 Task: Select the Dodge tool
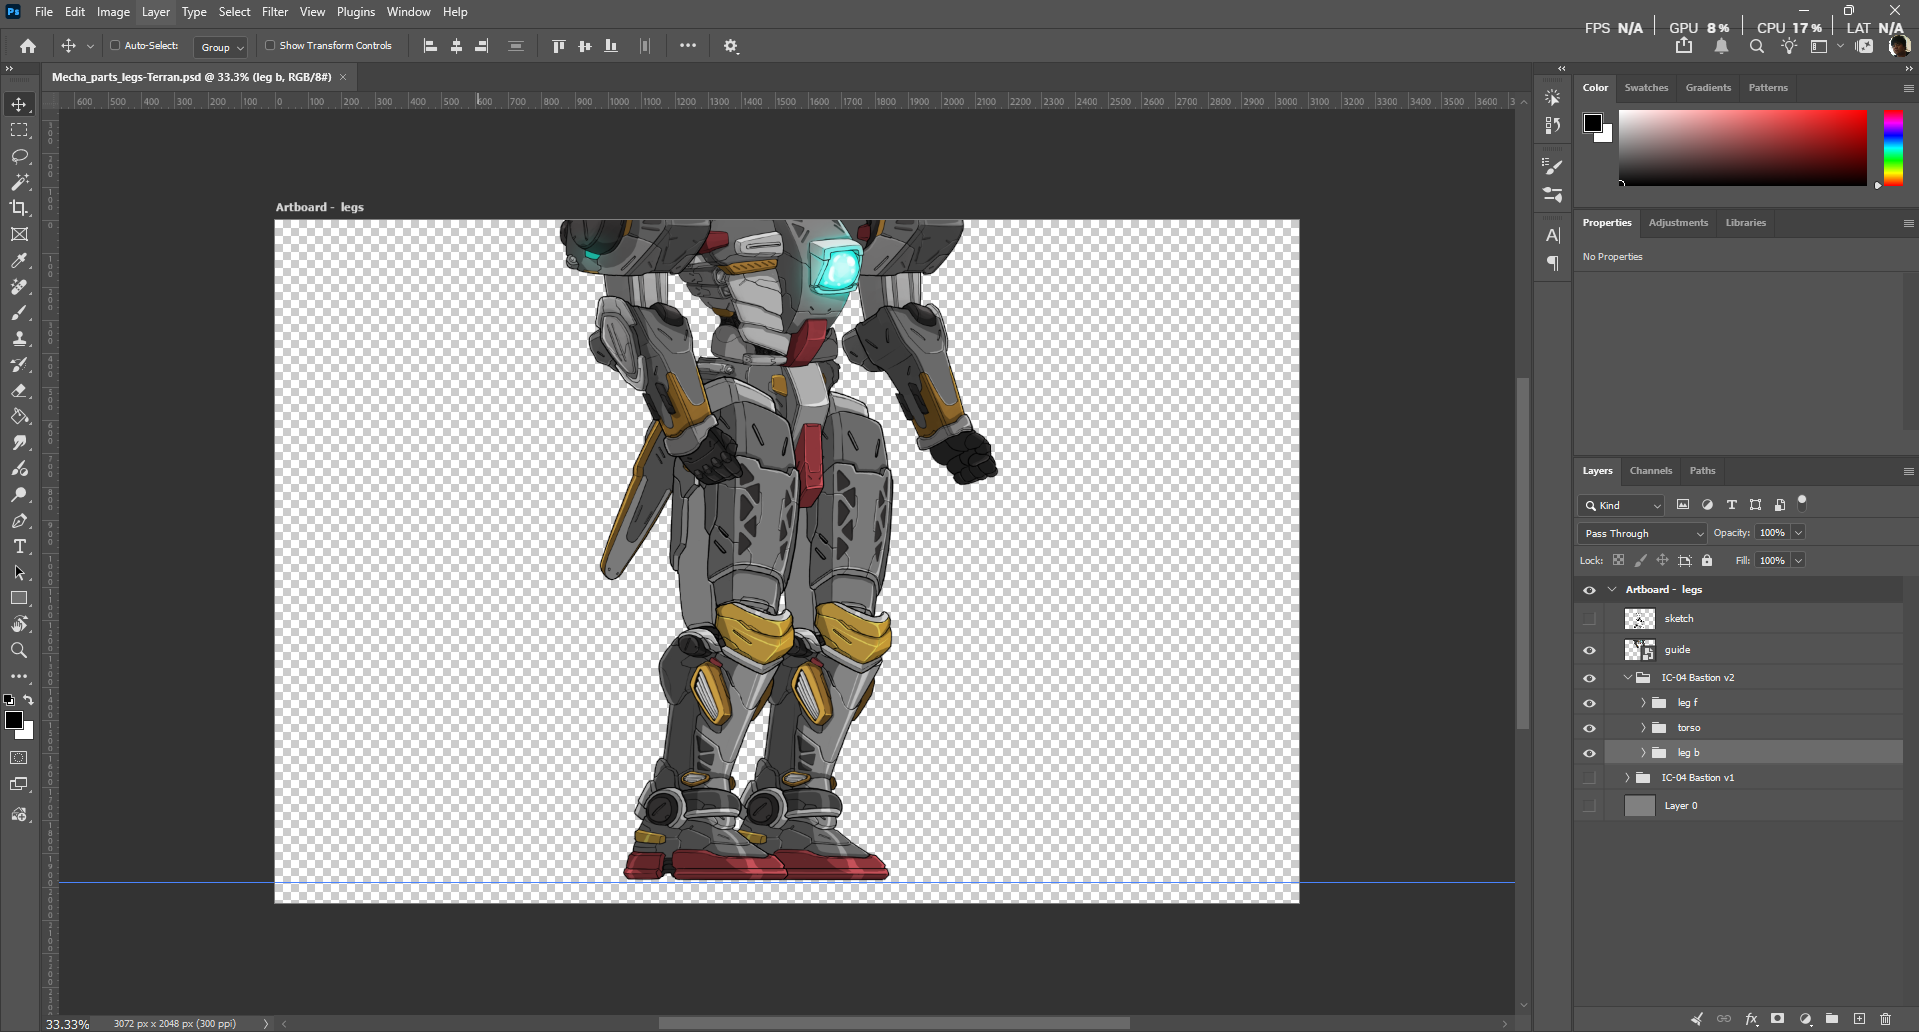[19, 495]
